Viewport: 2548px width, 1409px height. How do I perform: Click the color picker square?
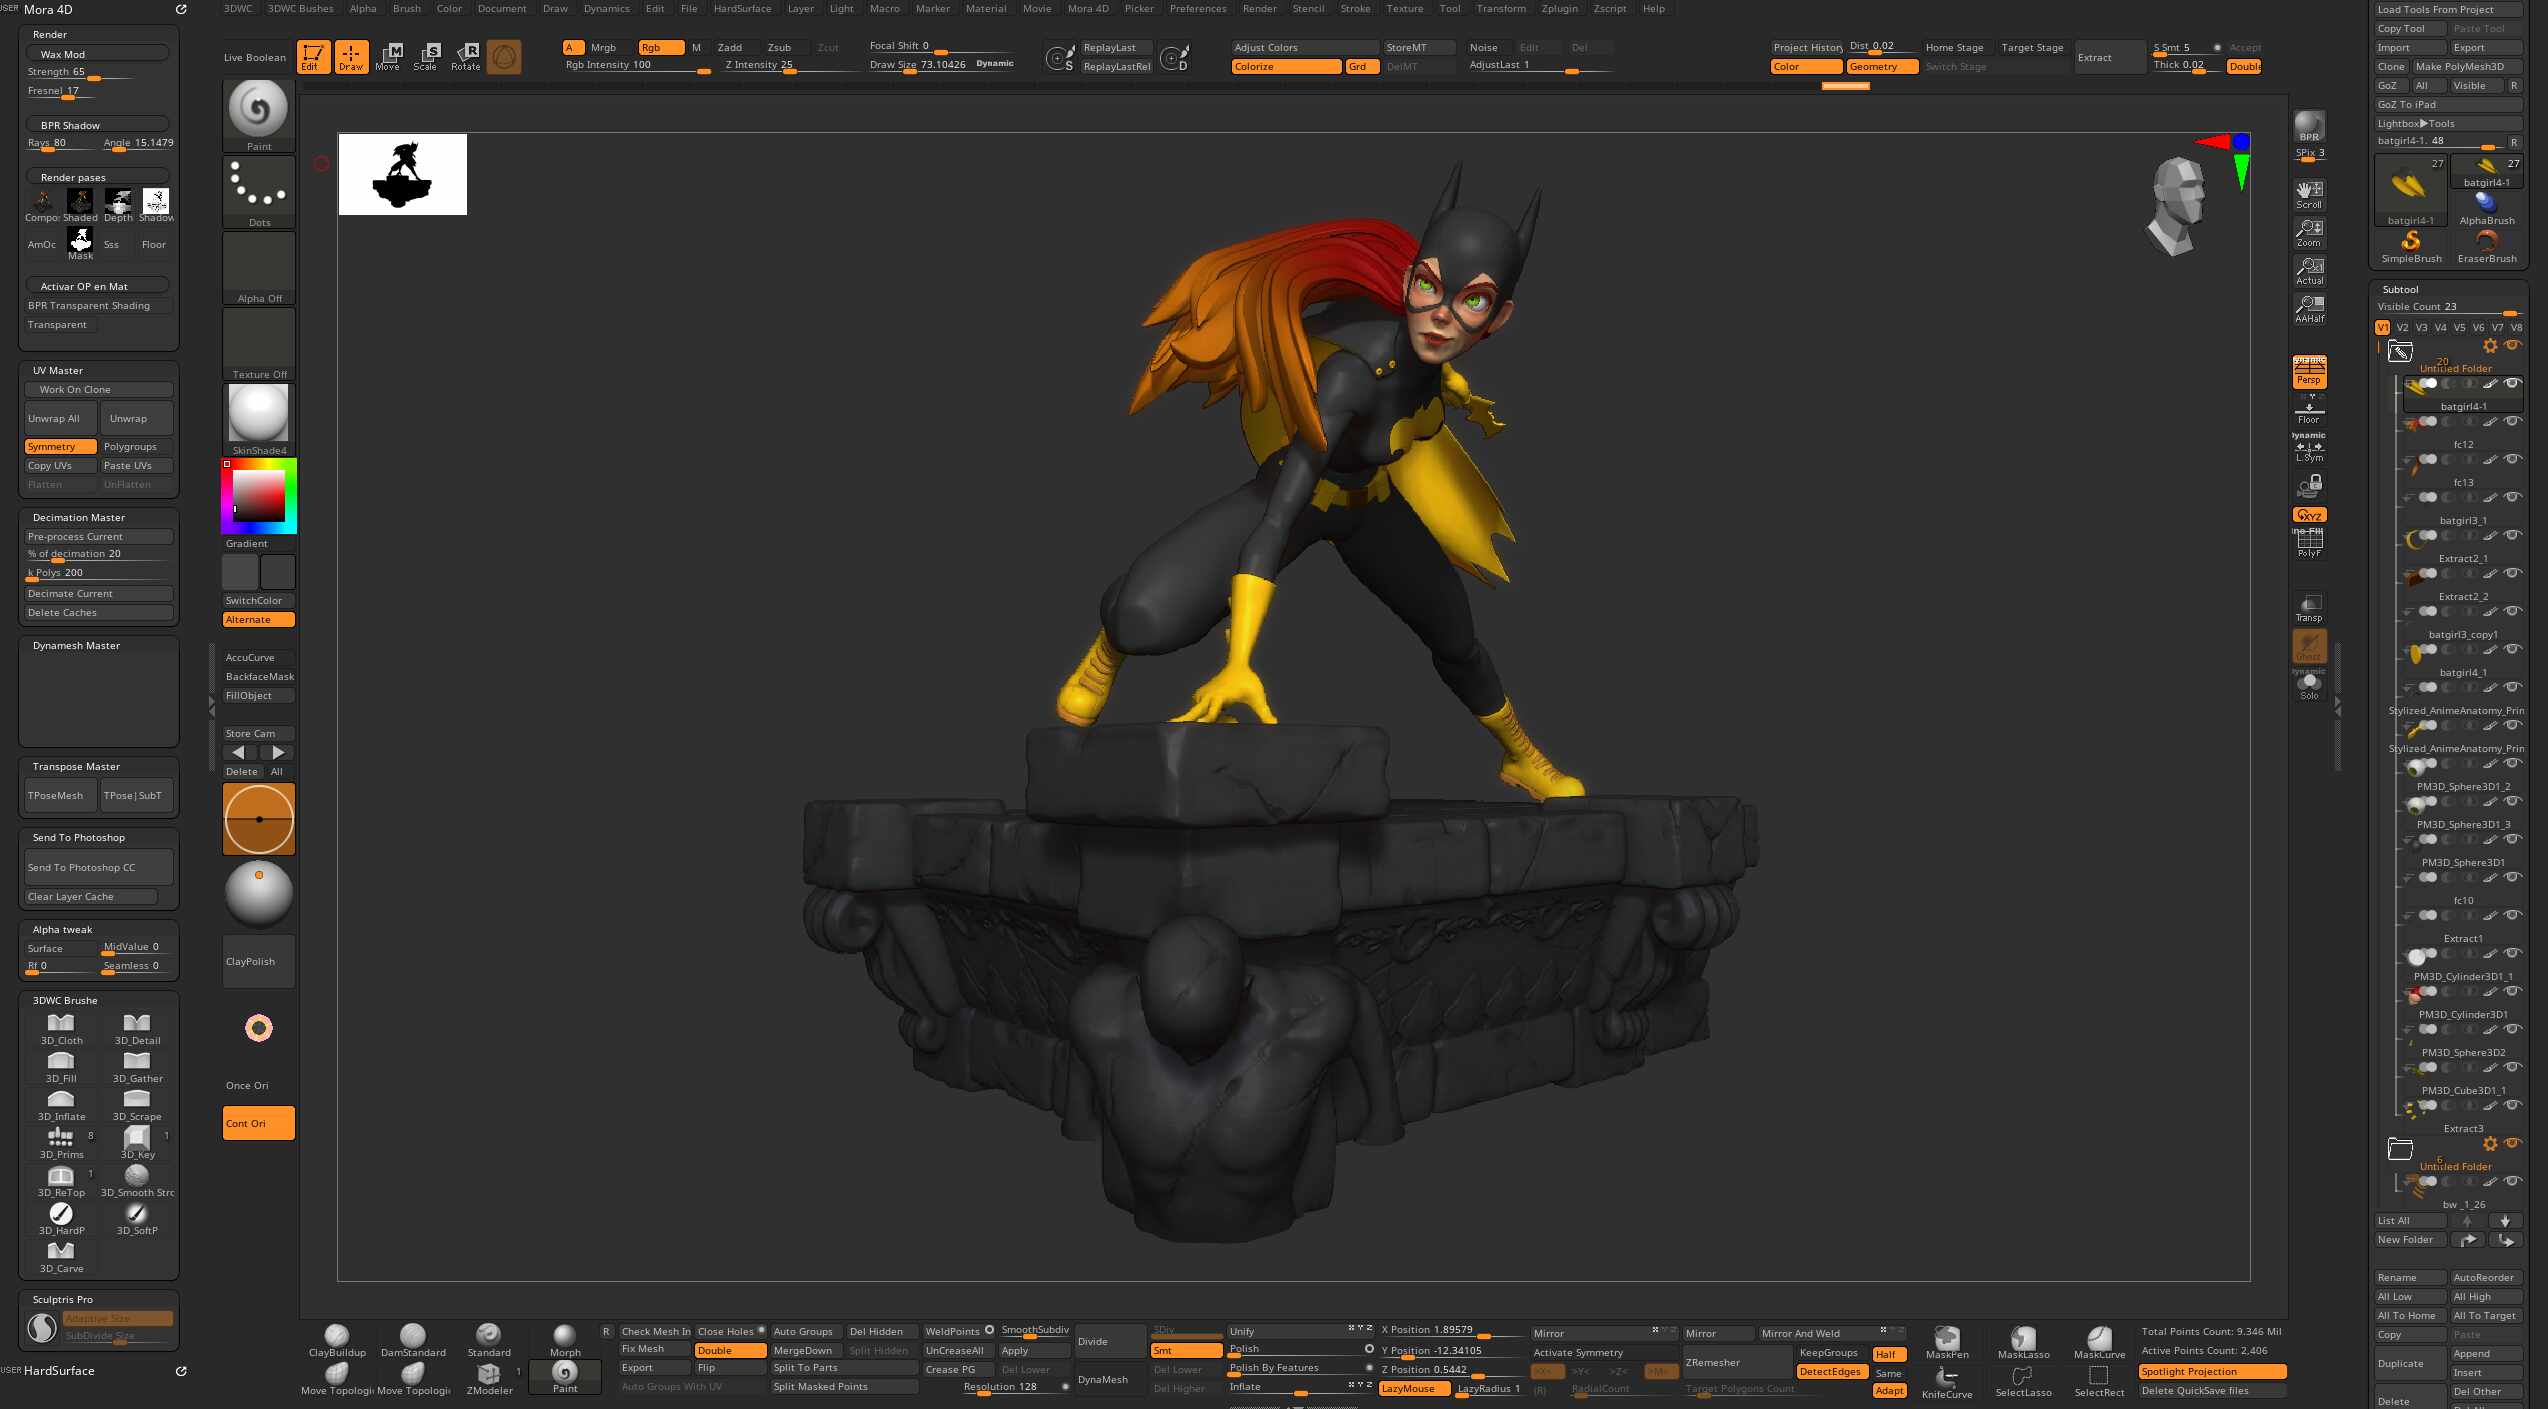tap(259, 496)
